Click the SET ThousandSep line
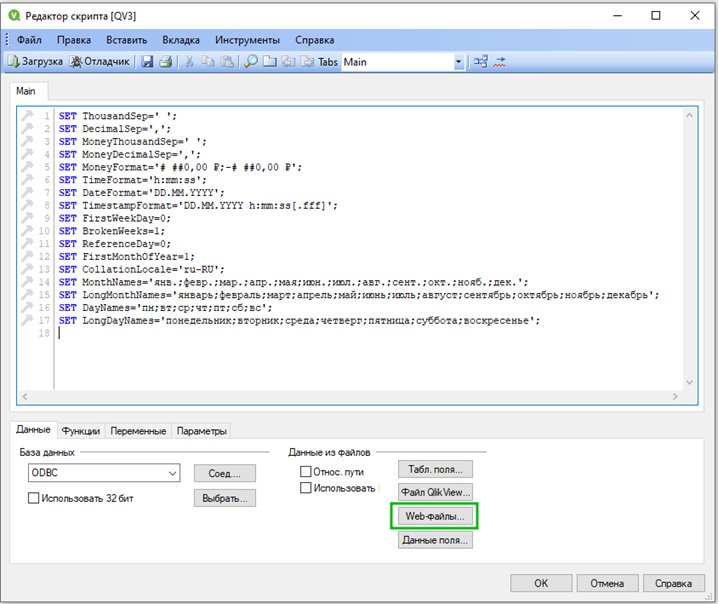Screen dimensions: 719x604 [x=117, y=116]
